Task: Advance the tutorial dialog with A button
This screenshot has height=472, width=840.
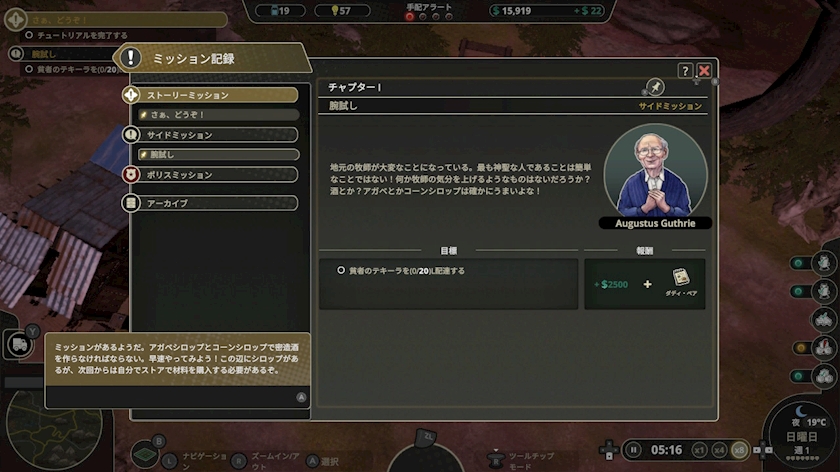Action: tap(301, 397)
